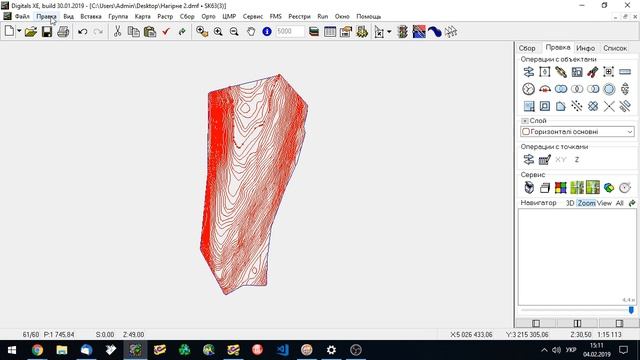Open the Растр menu

coord(165,17)
